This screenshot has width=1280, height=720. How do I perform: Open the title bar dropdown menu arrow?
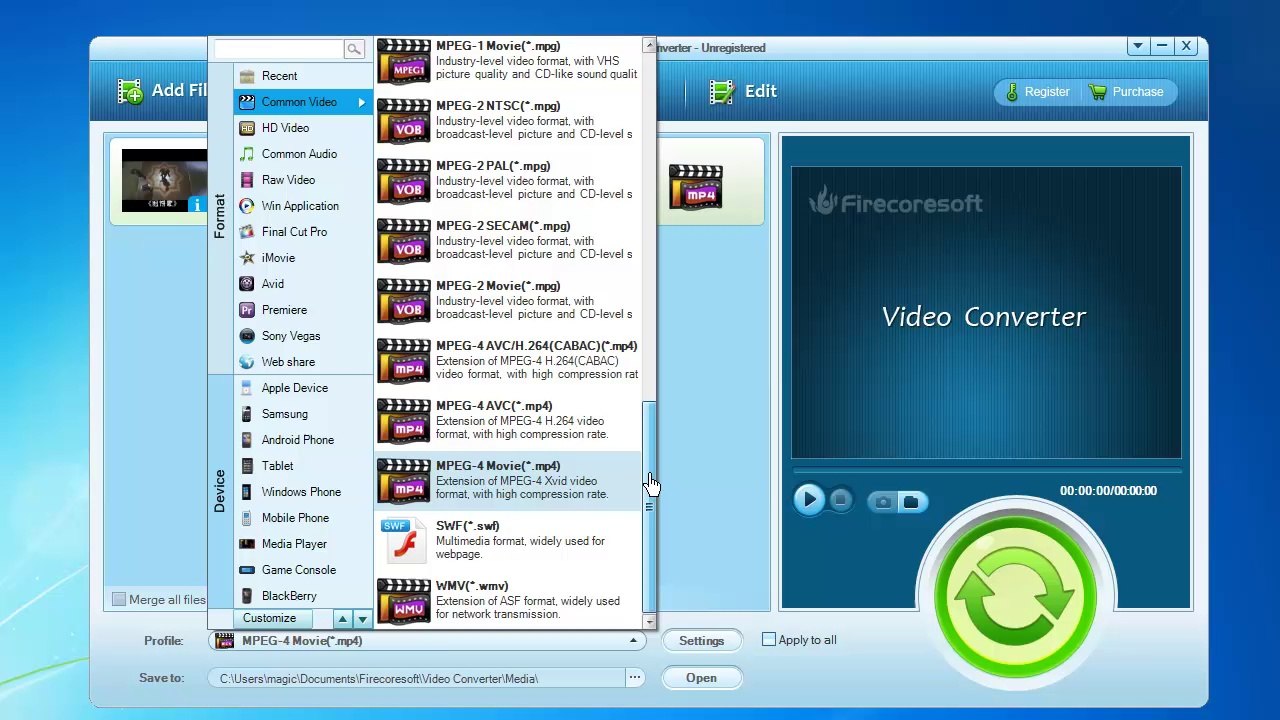pos(1138,46)
